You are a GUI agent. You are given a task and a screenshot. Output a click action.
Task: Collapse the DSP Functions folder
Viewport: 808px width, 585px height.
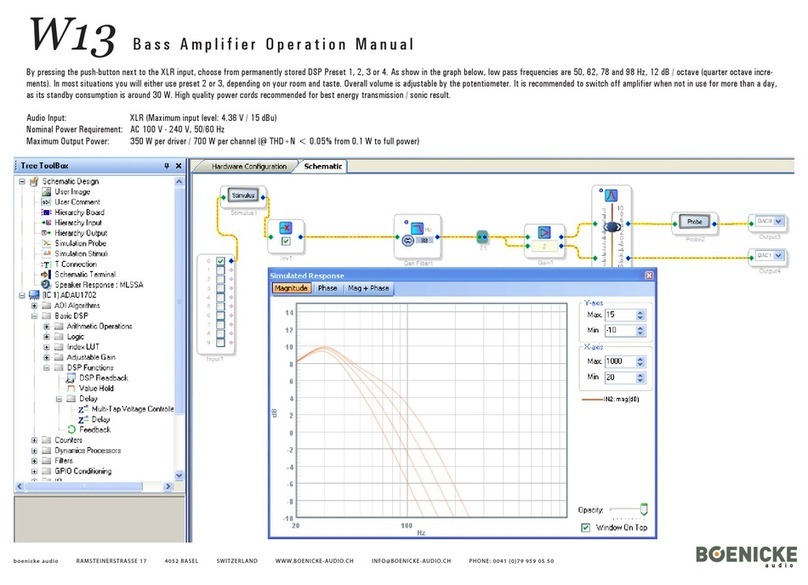coord(47,367)
